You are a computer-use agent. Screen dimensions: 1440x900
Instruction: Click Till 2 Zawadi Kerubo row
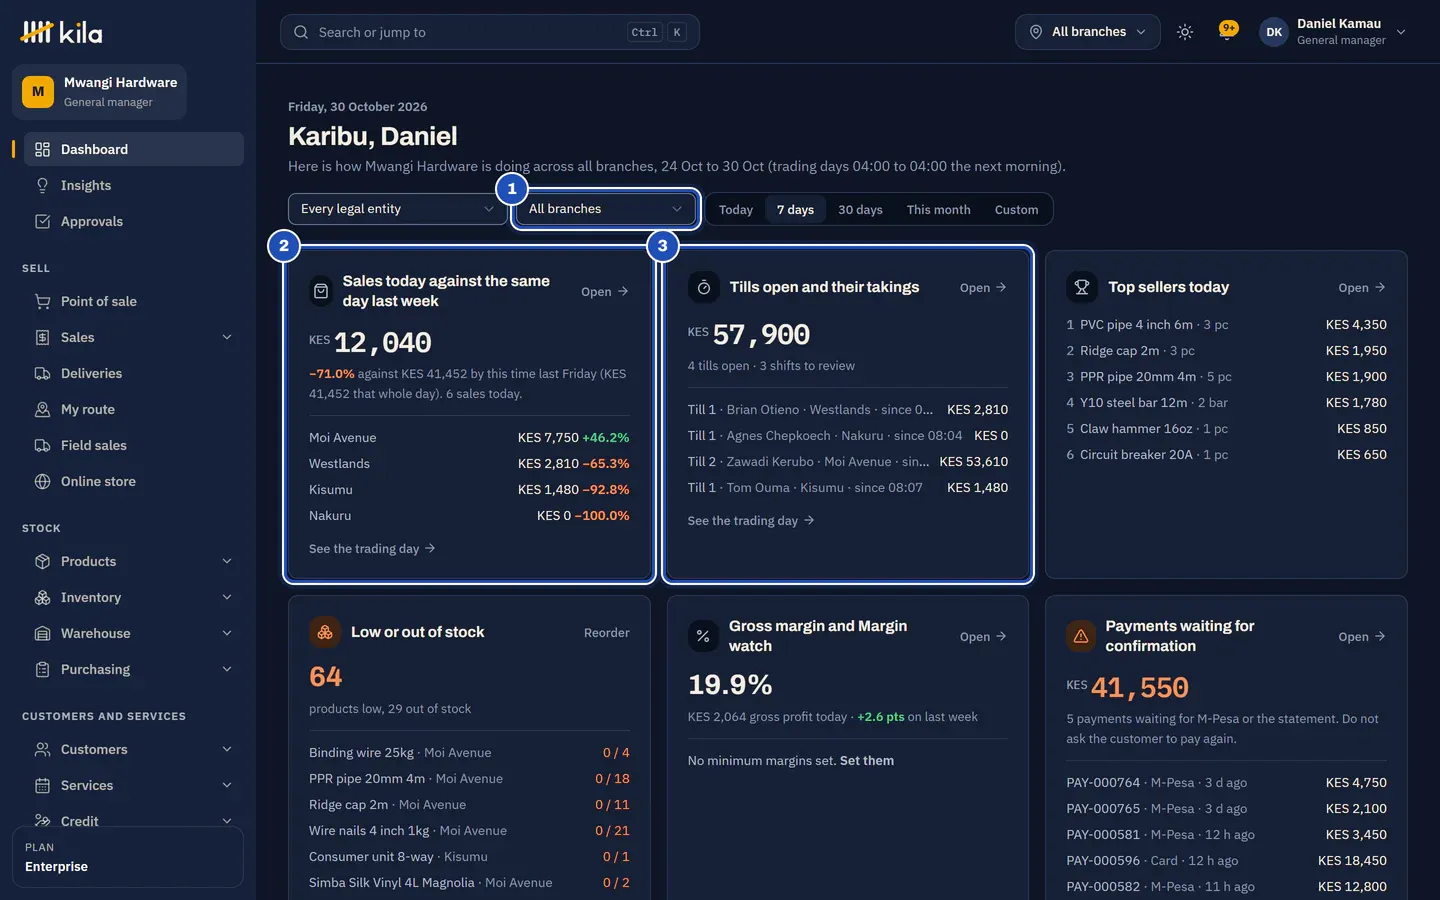[x=848, y=462]
